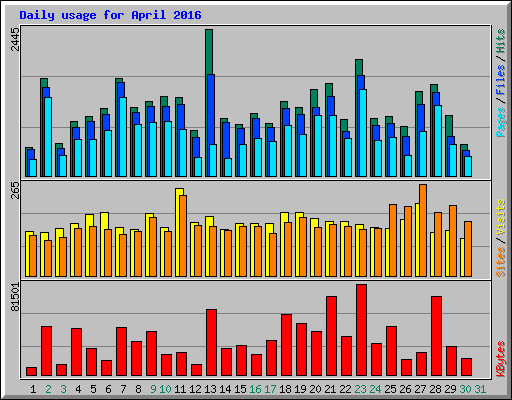Click the red KBytes legend label

[500, 359]
